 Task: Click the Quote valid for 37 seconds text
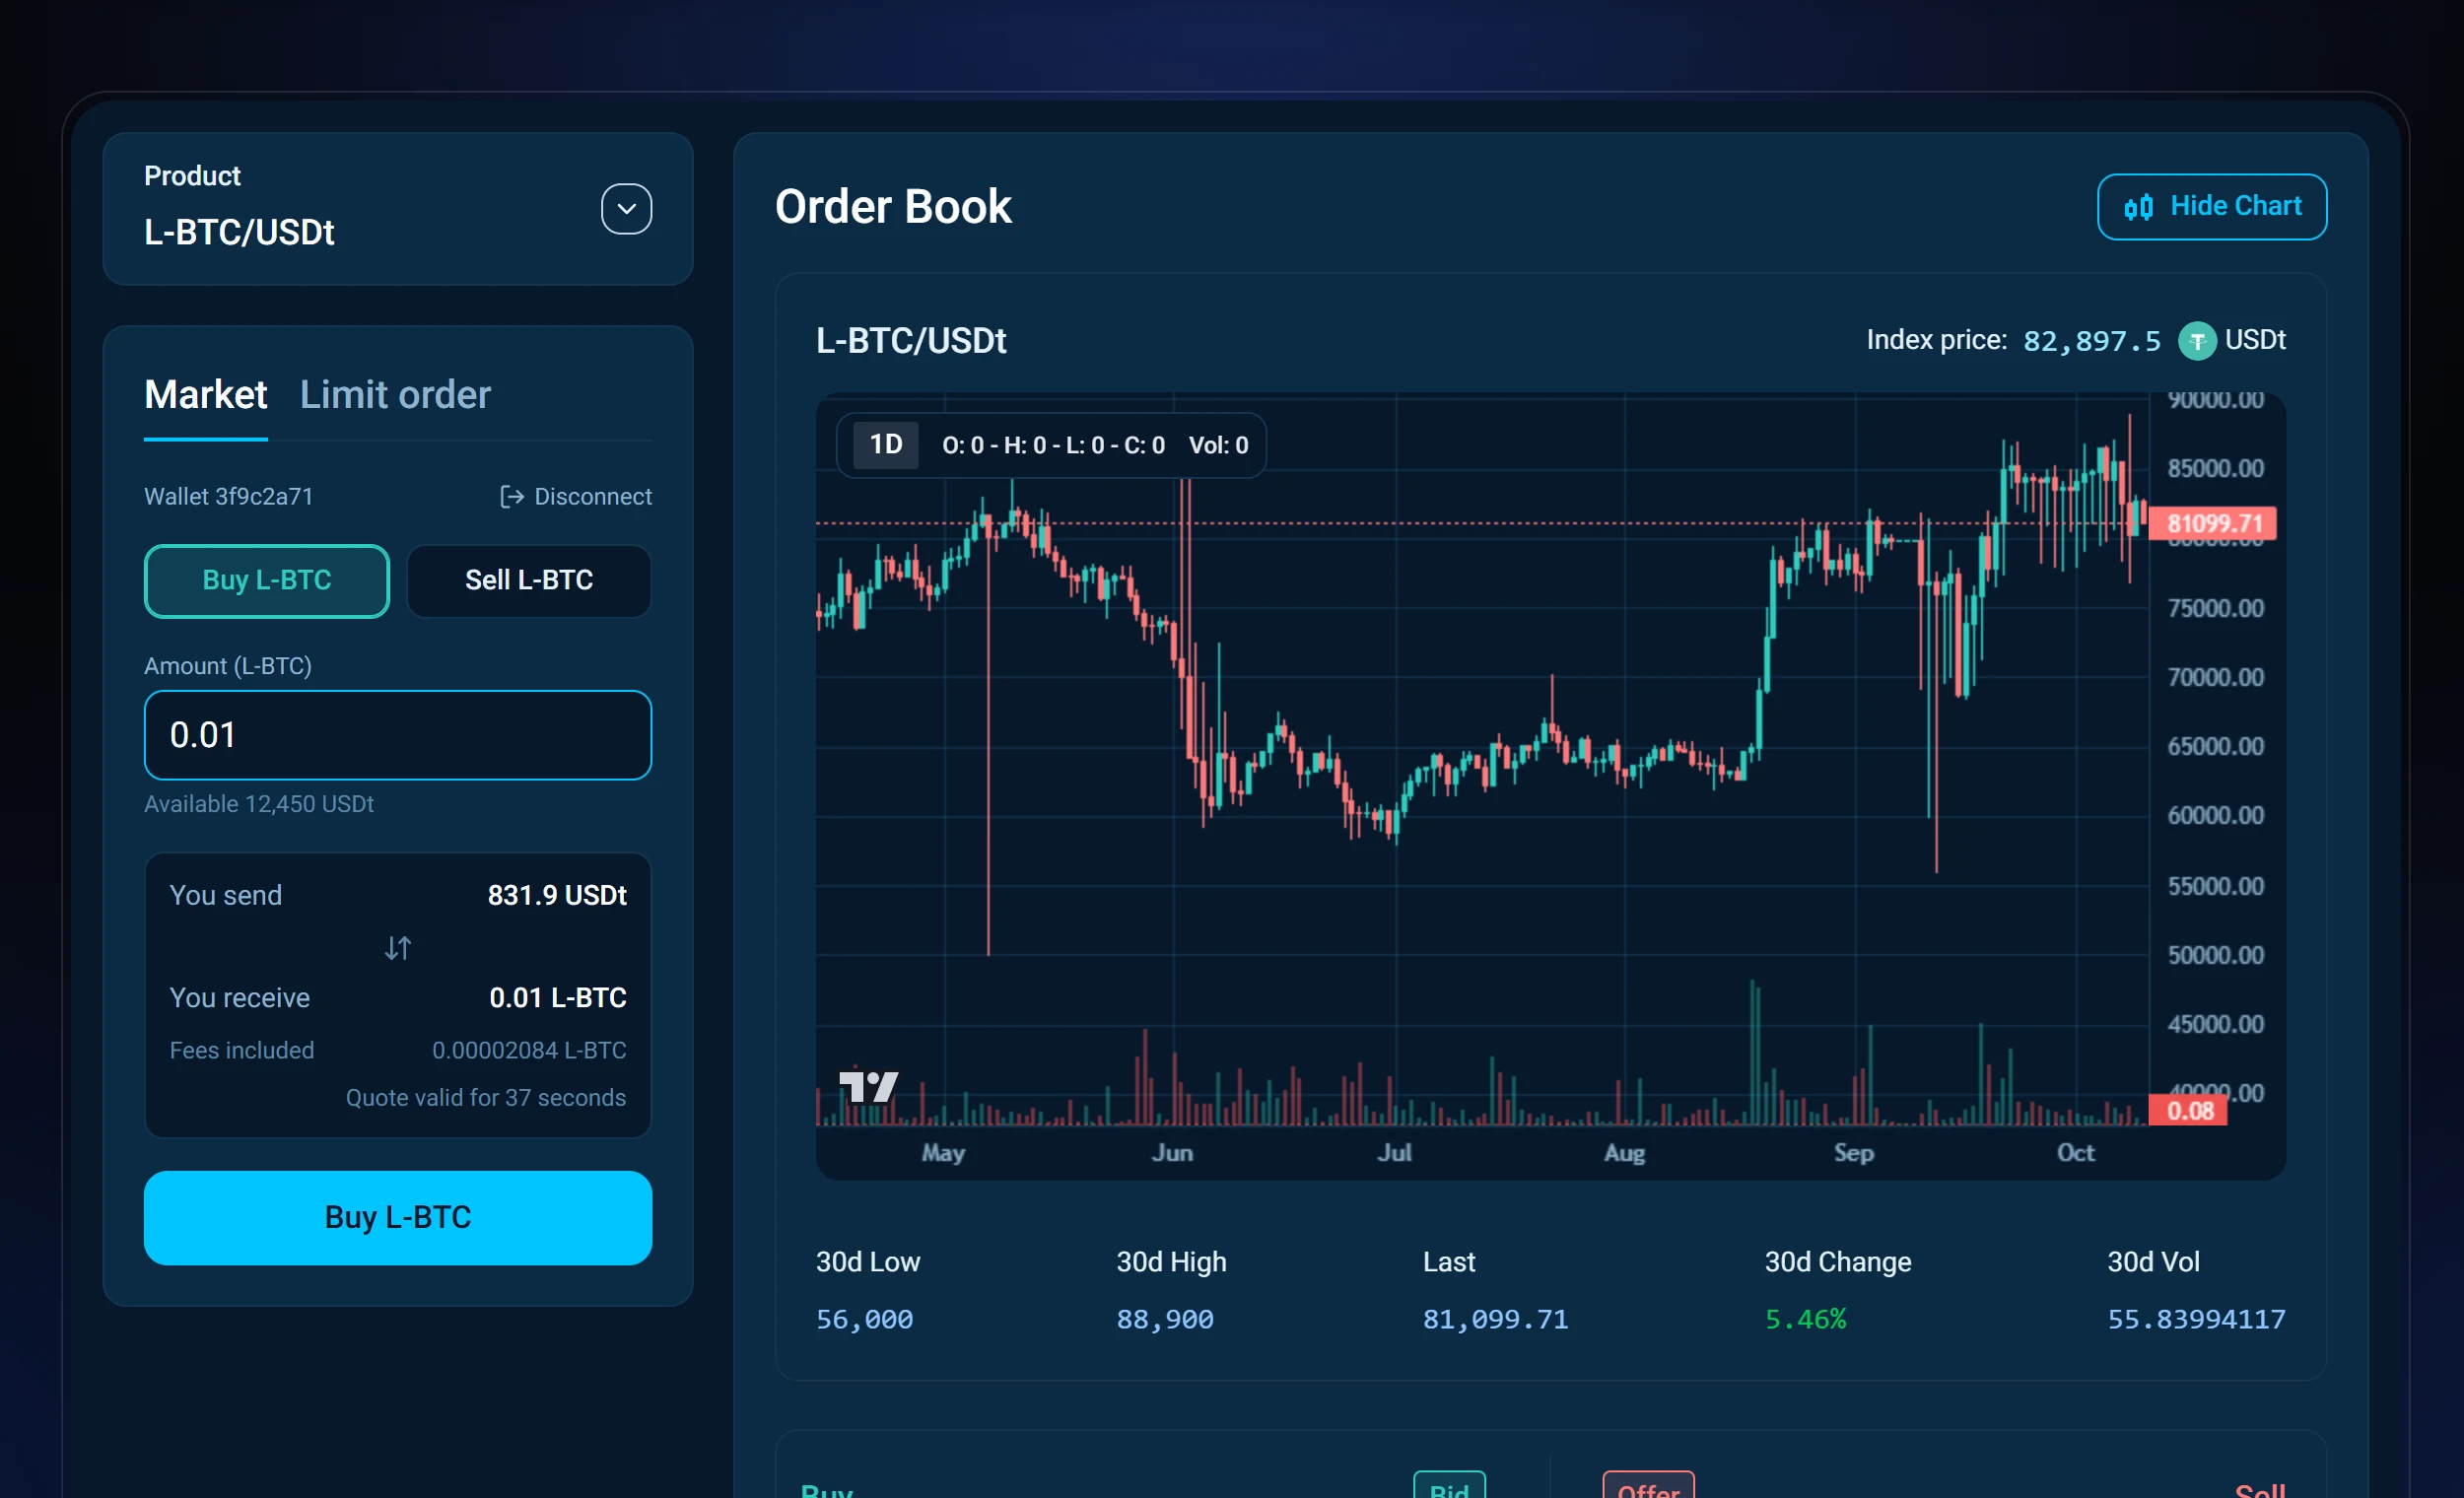[486, 1097]
